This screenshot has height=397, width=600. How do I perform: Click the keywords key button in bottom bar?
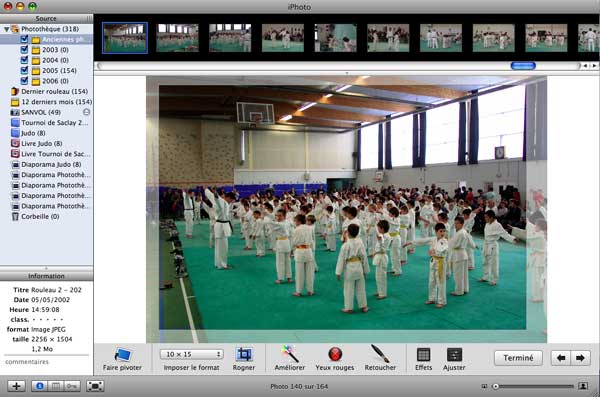[72, 386]
